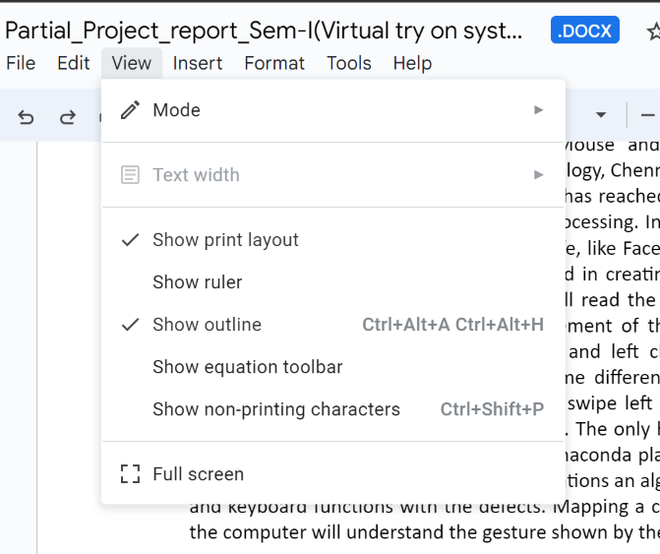Open the Help menu
Image resolution: width=660 pixels, height=554 pixels.
coord(412,64)
